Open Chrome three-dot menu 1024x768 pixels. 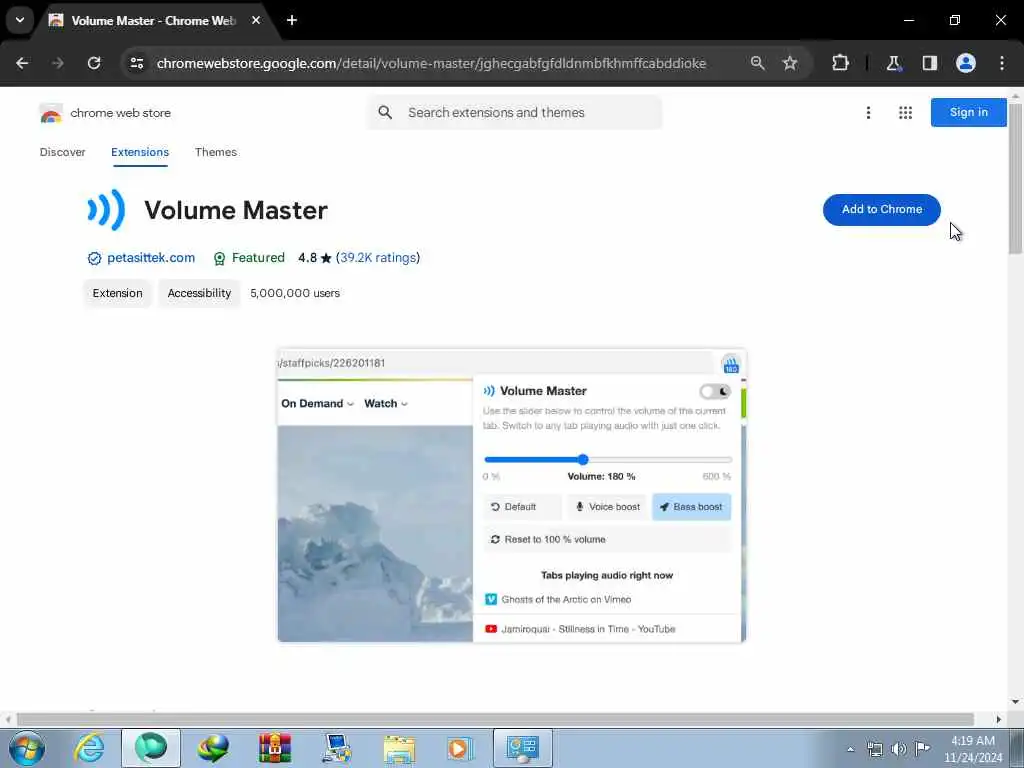click(1002, 63)
